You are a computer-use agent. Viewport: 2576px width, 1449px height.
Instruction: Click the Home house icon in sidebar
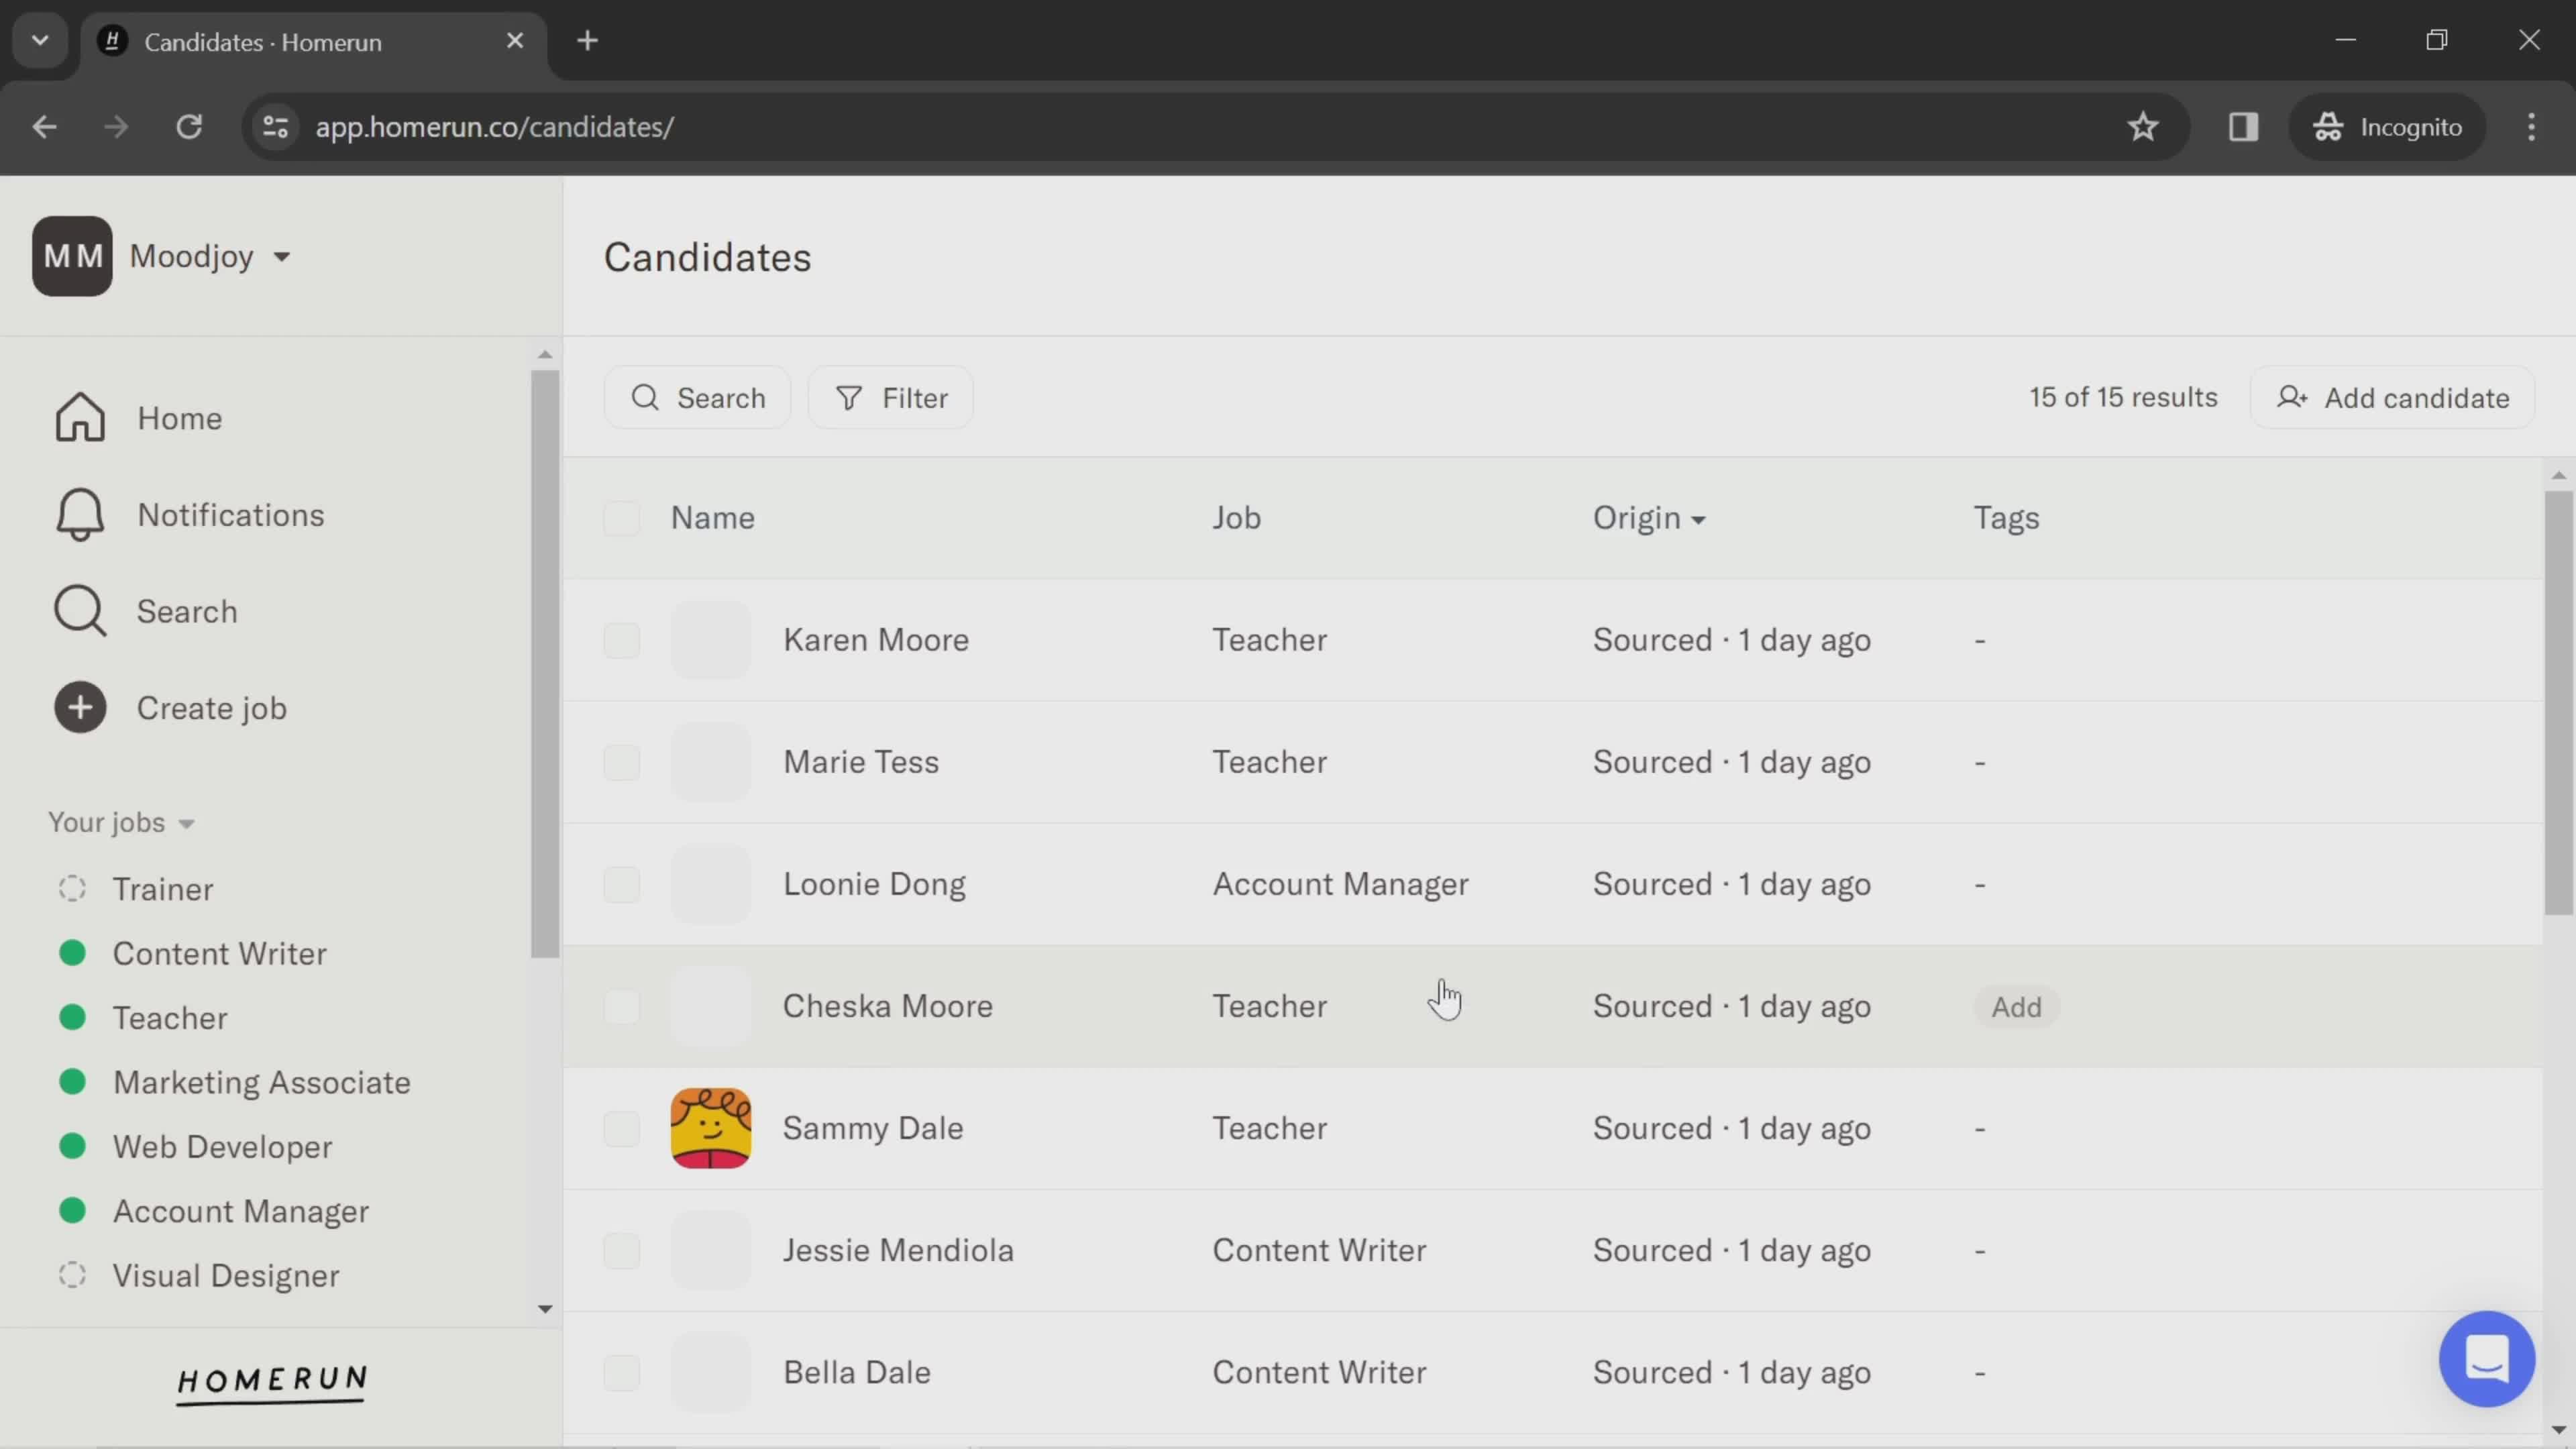pyautogui.click(x=80, y=418)
